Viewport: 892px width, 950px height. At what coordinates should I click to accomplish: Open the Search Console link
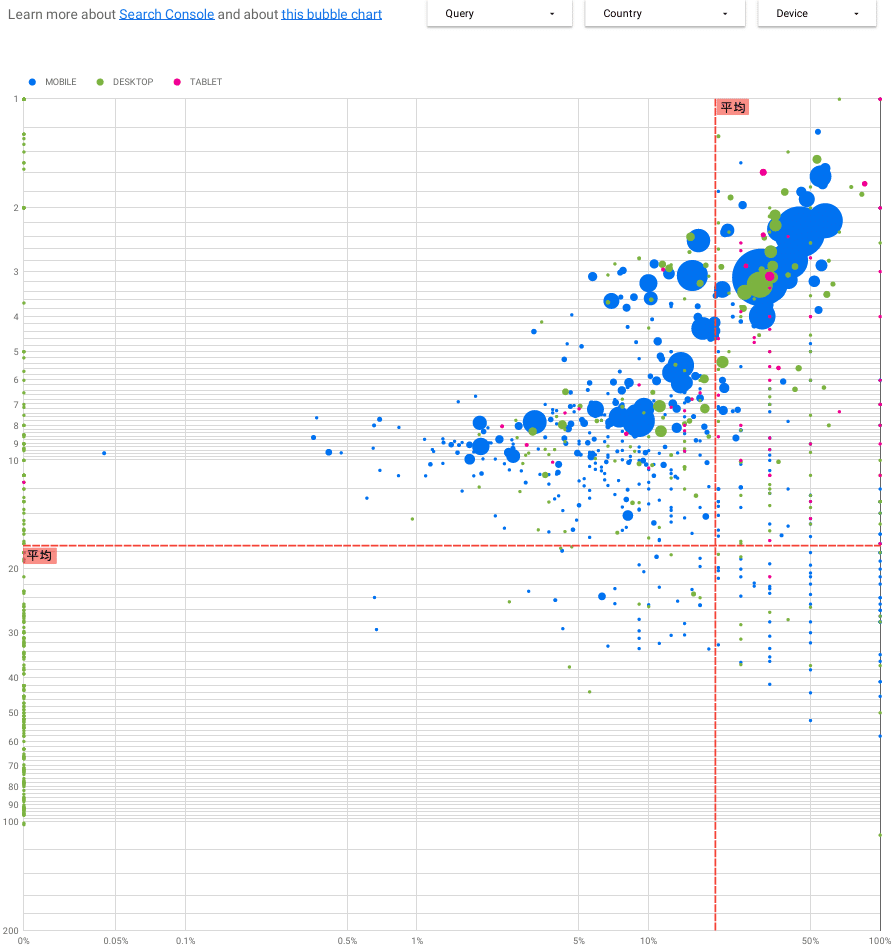(167, 14)
